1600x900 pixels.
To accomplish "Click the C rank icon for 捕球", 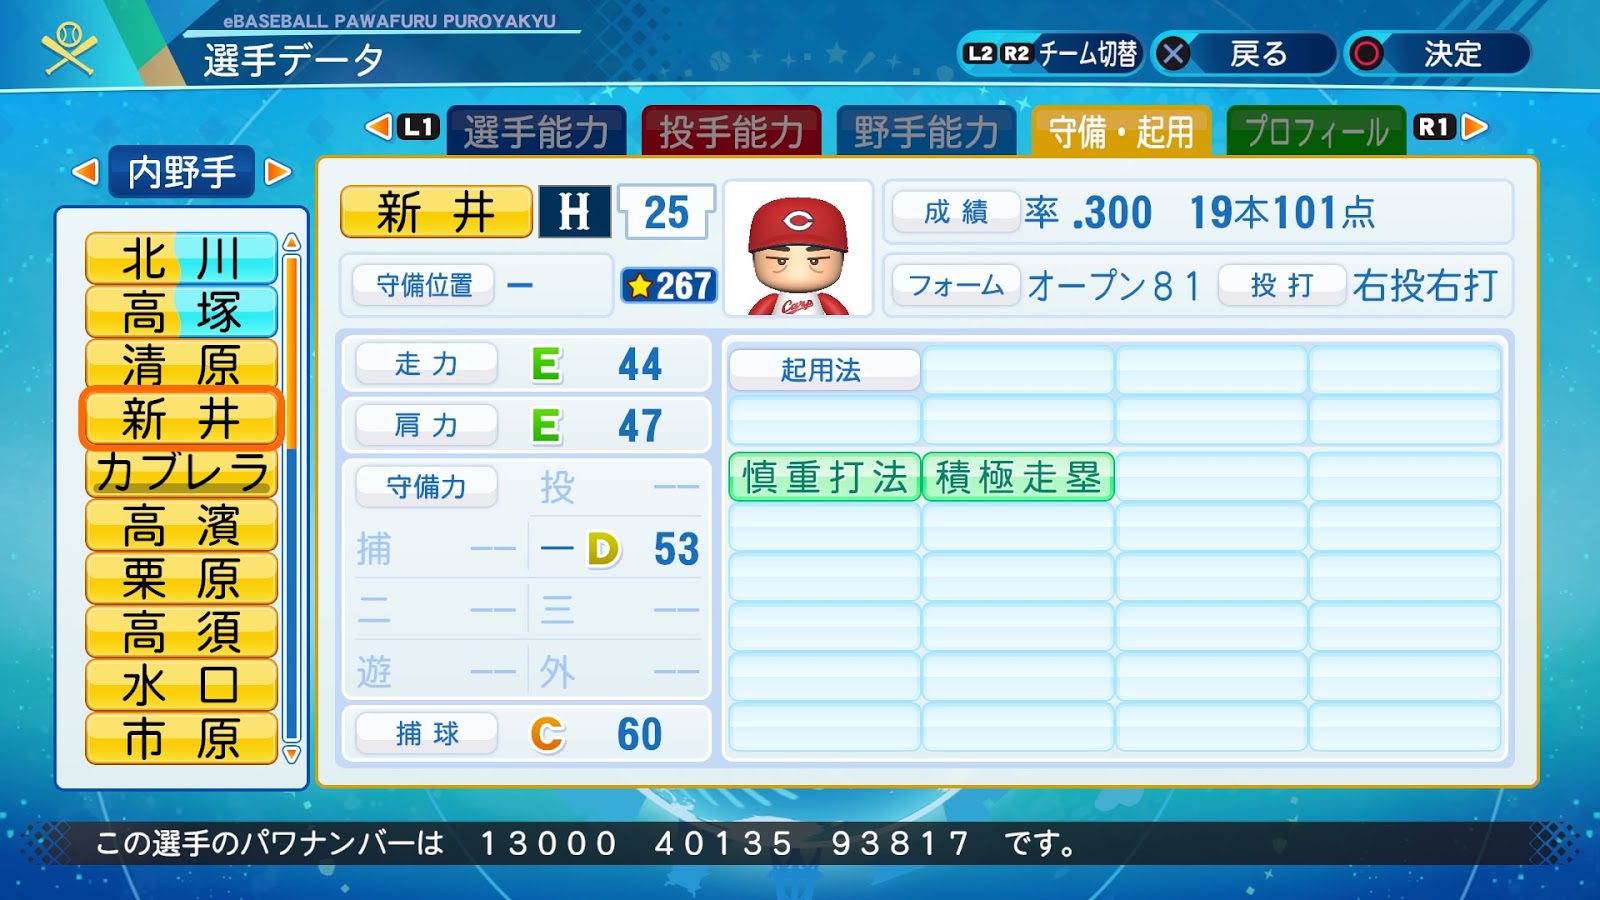I will [547, 735].
